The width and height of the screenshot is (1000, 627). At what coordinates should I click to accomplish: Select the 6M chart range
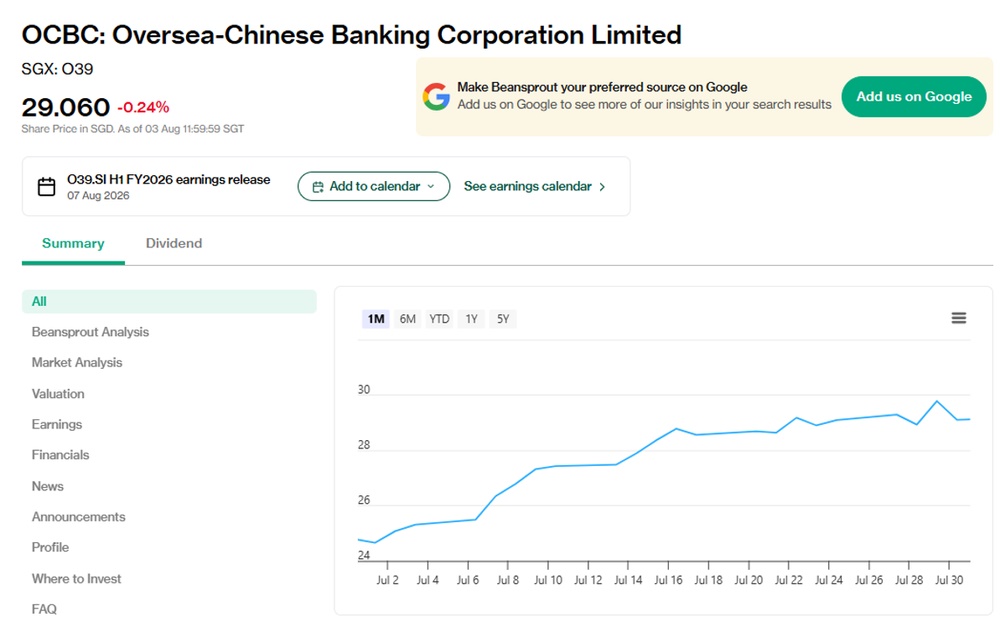(408, 319)
